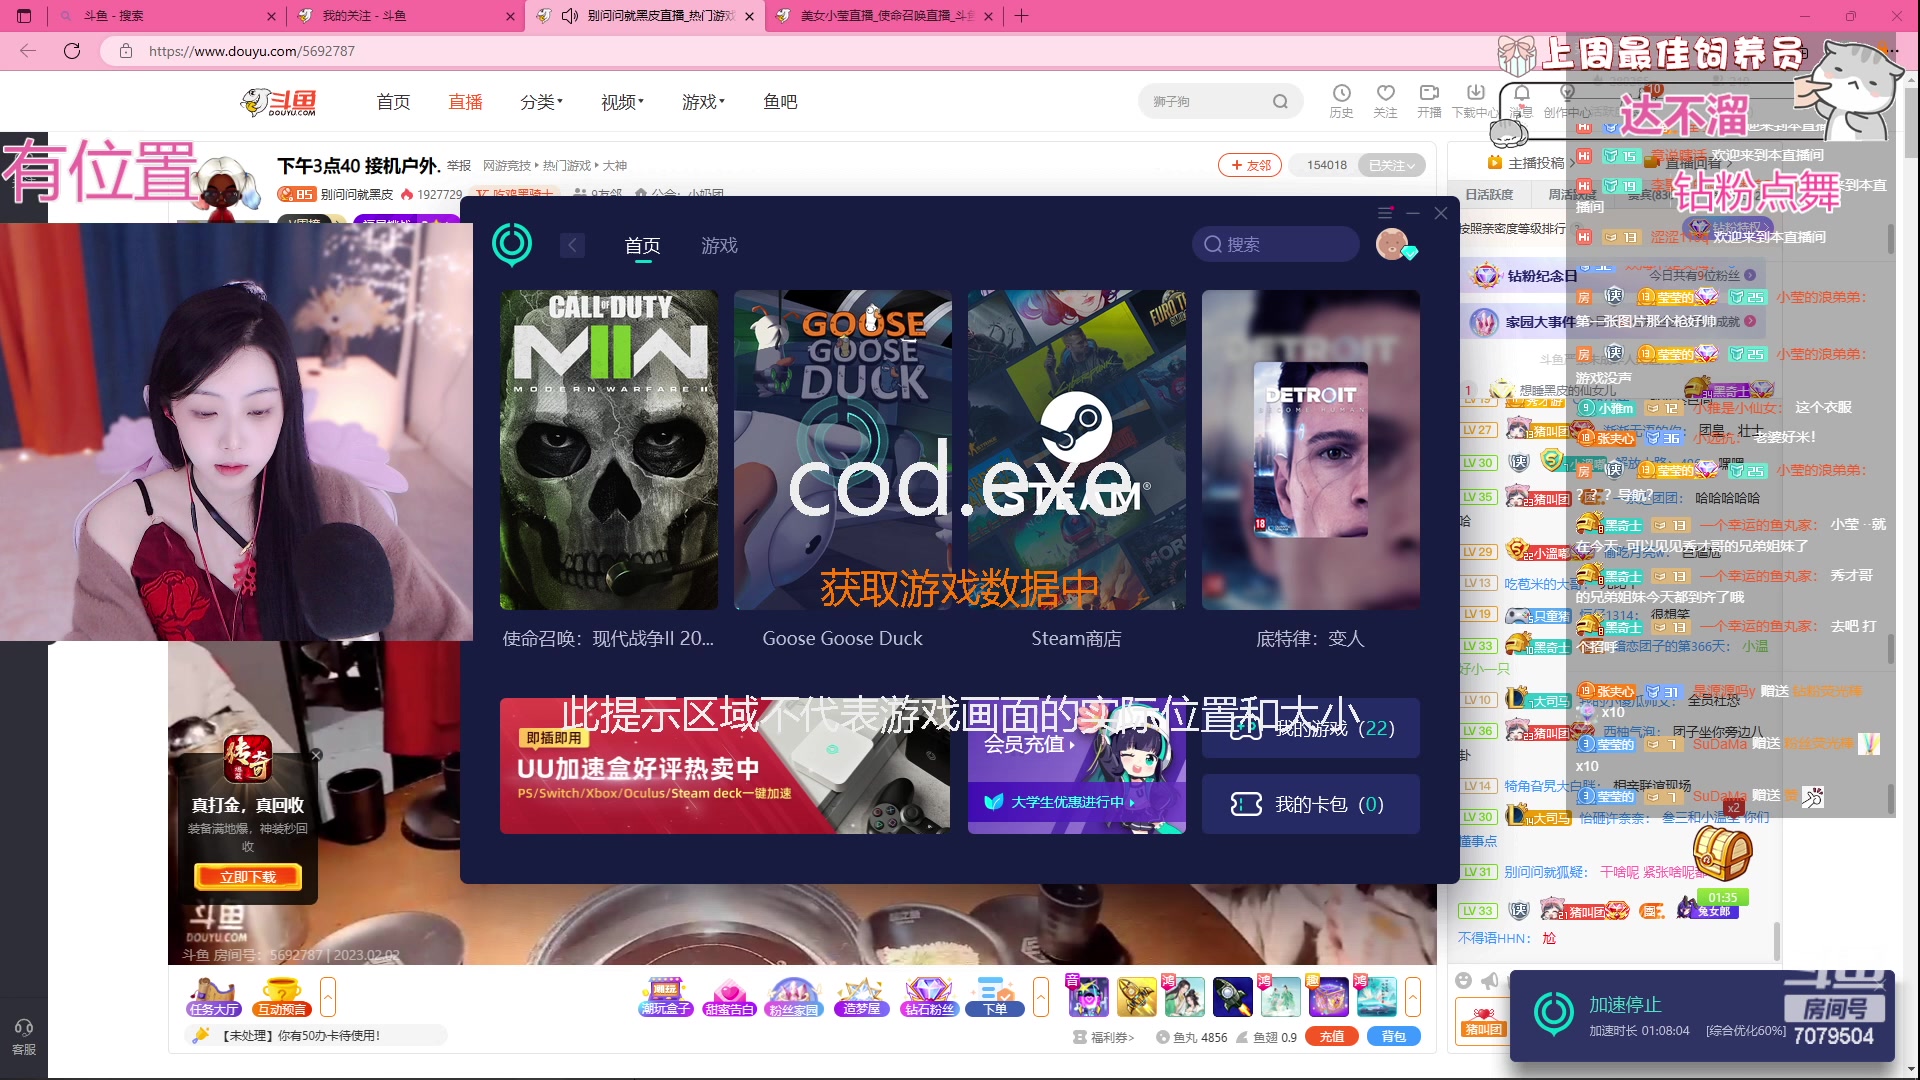Expand the 分类 dropdown menu

(541, 102)
